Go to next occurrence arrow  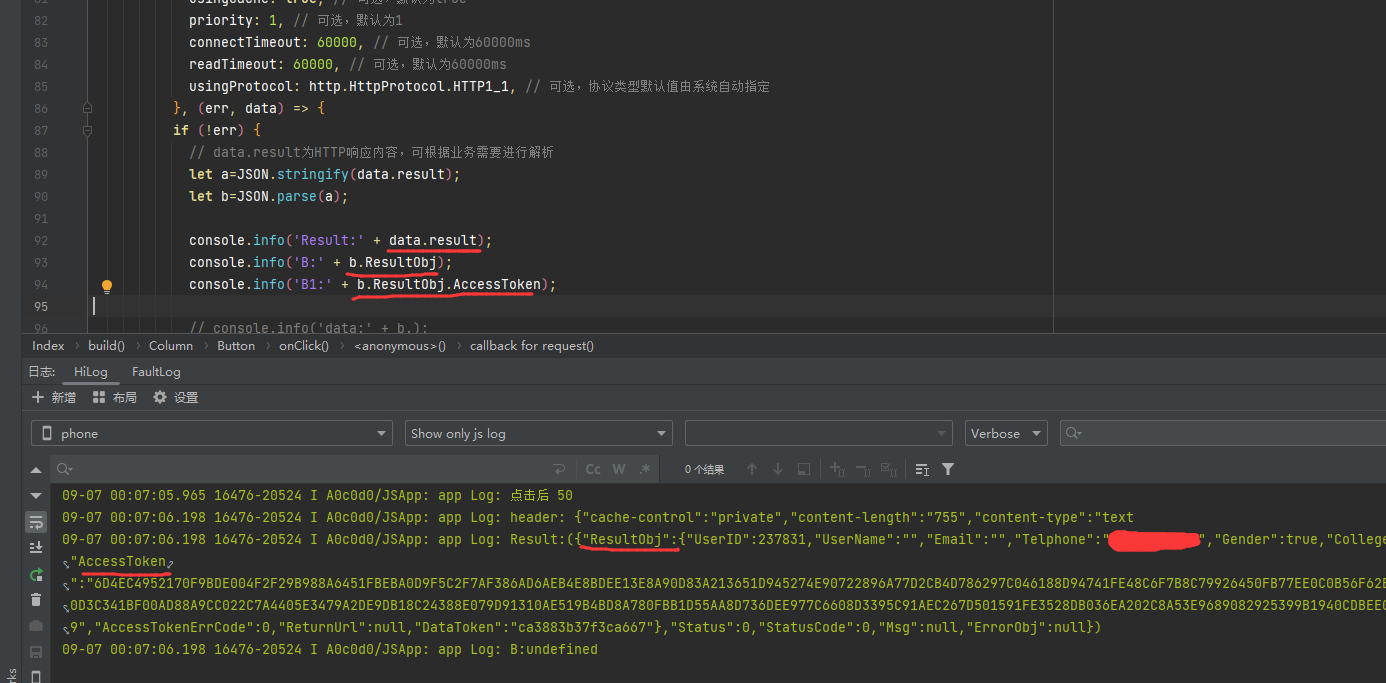click(778, 469)
